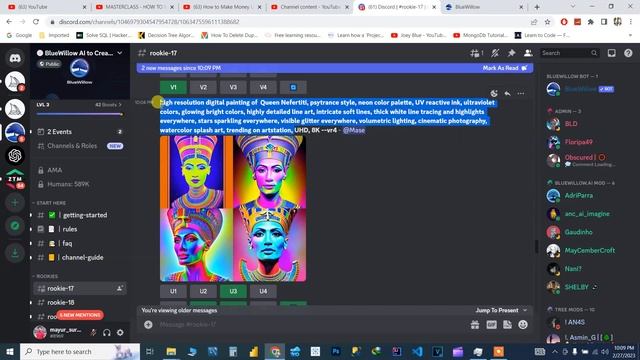
Task: Open the ChatGPT server icon
Action: (15, 156)
